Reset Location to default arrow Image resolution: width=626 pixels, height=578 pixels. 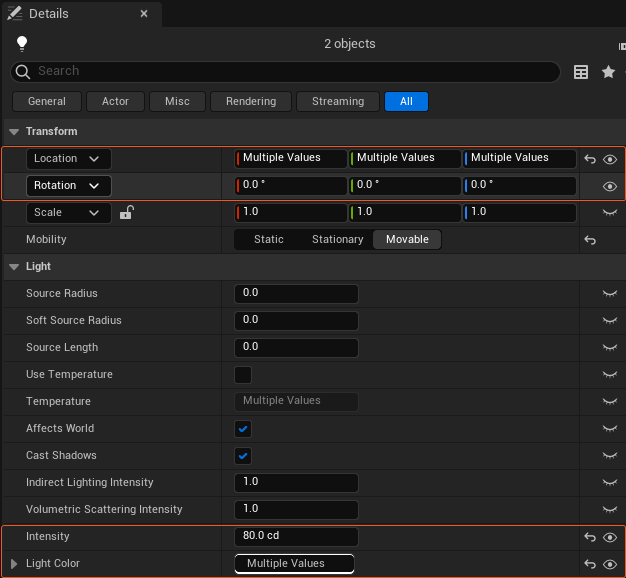590,159
